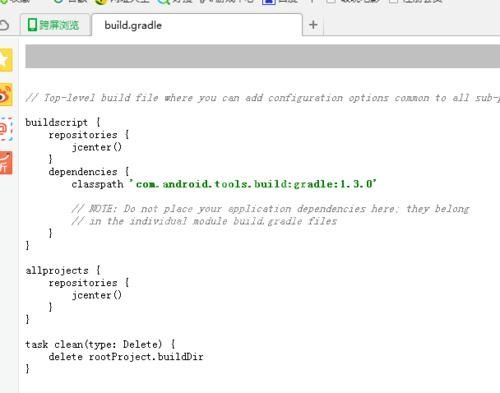Viewport: 500px width, 393px height.
Task: Click 'jcenter()' inside allprojects block
Action: (97, 295)
